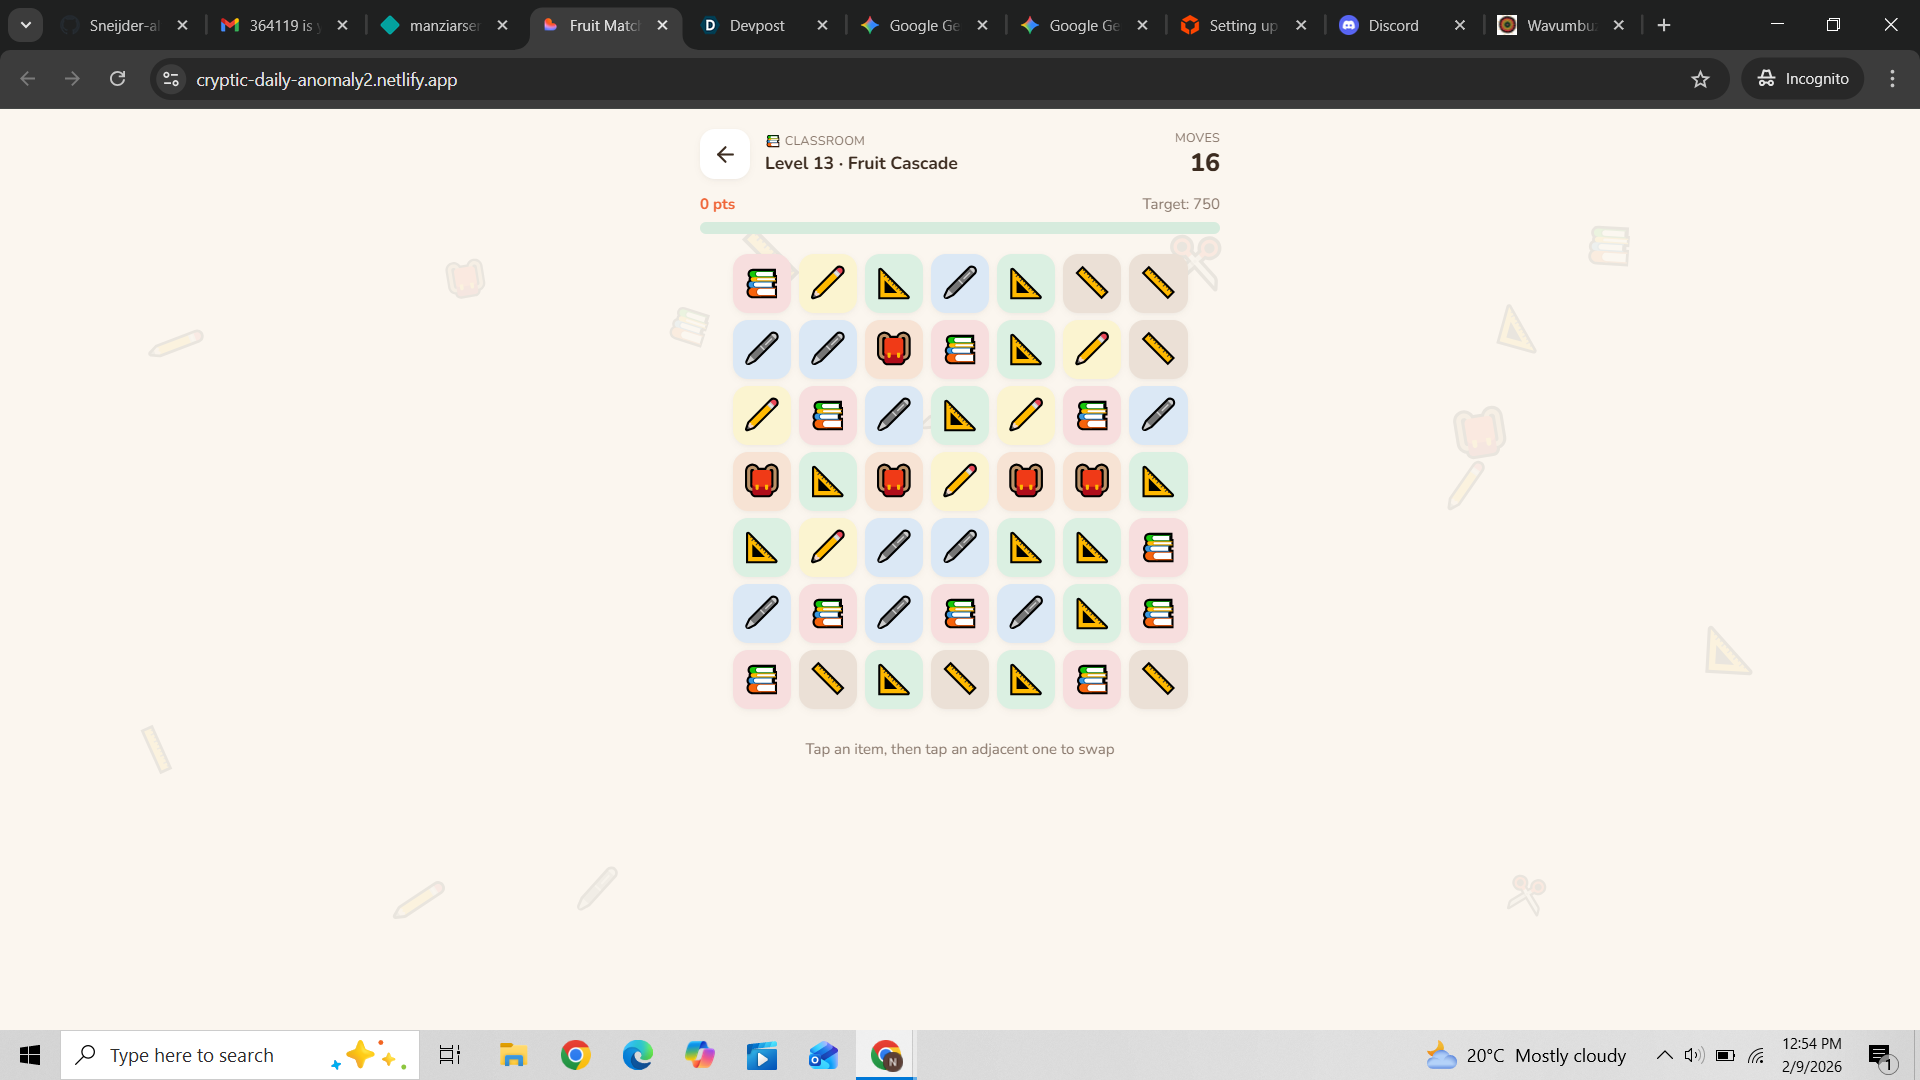This screenshot has width=1920, height=1080.
Task: Open the Windows Start menu
Action: click(x=30, y=1055)
